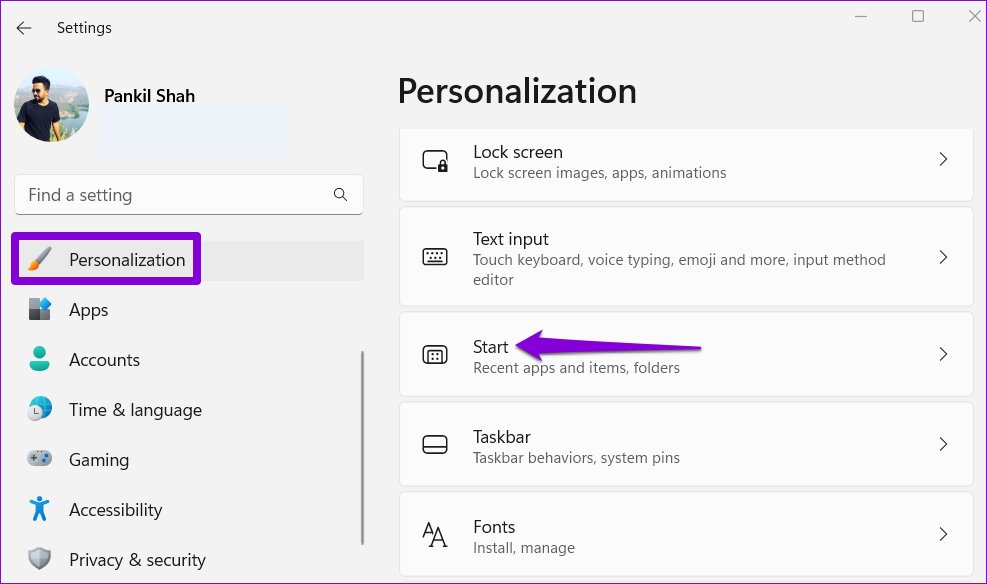Screen dimensions: 987x584
Task: Click the Find a setting search box
Action: tap(189, 195)
